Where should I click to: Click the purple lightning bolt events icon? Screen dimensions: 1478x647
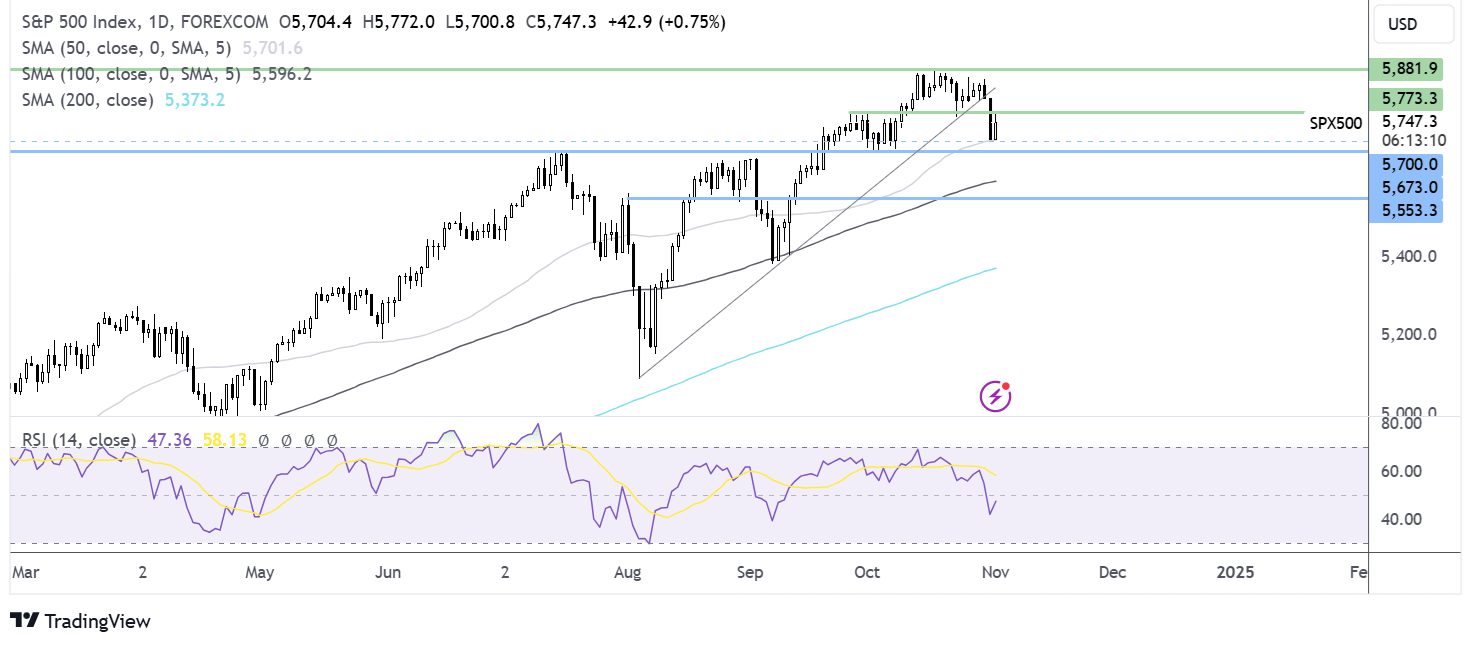click(x=995, y=396)
